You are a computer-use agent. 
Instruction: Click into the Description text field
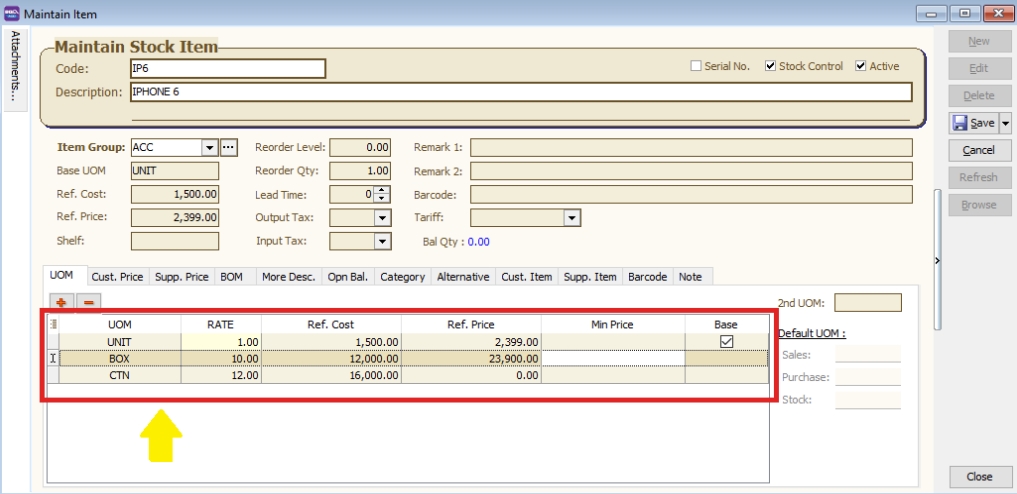(520, 92)
